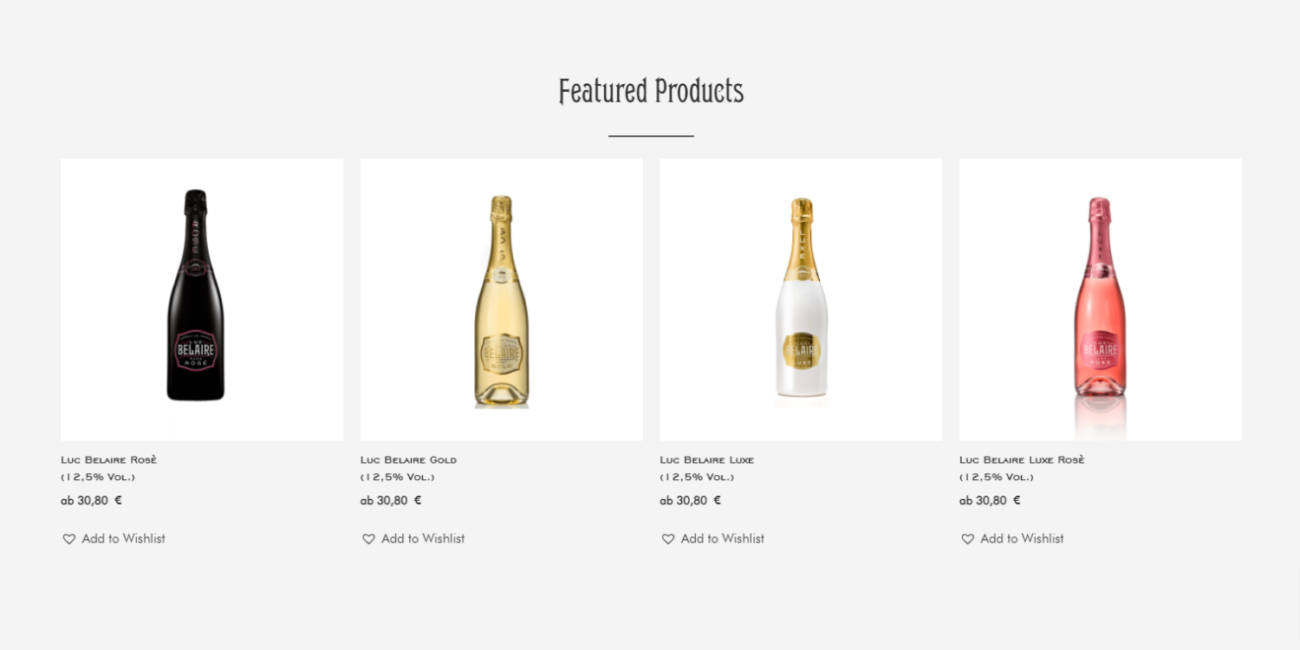Click the heart icon under Luc Belaire Gold
The image size is (1300, 650).
(x=368, y=539)
